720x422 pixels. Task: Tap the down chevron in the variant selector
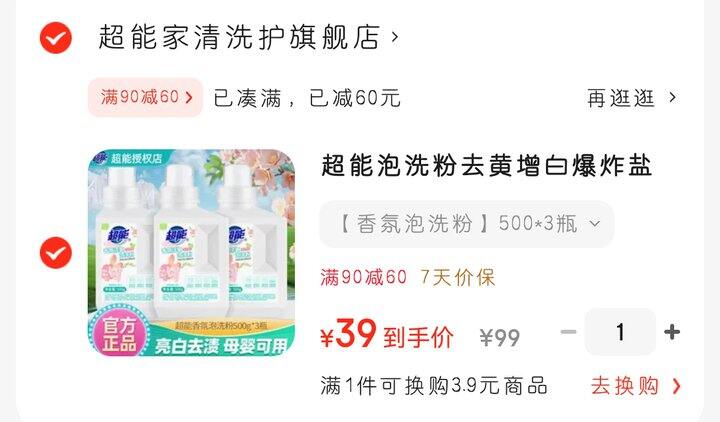click(x=595, y=224)
